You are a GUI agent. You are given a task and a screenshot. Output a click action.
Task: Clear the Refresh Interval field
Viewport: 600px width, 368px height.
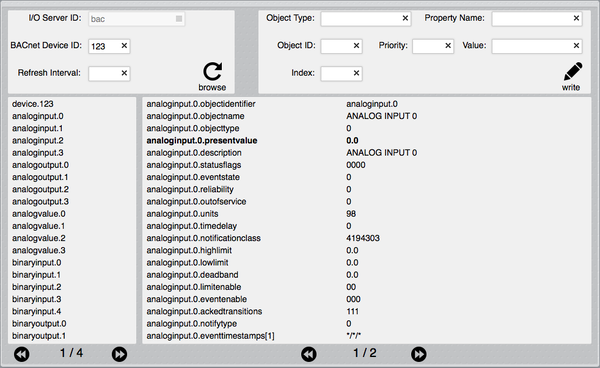point(124,73)
